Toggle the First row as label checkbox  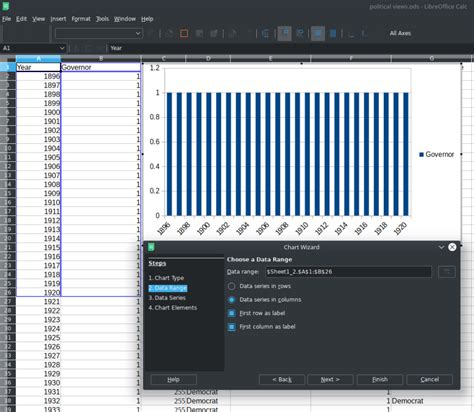231,313
